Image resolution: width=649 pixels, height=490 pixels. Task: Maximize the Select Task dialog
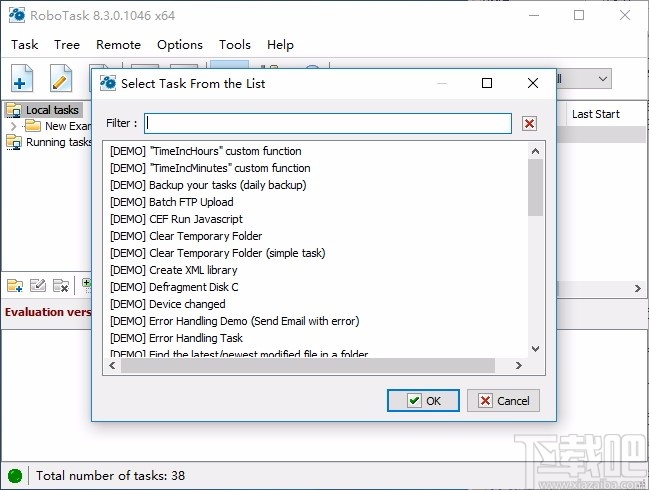pyautogui.click(x=487, y=83)
